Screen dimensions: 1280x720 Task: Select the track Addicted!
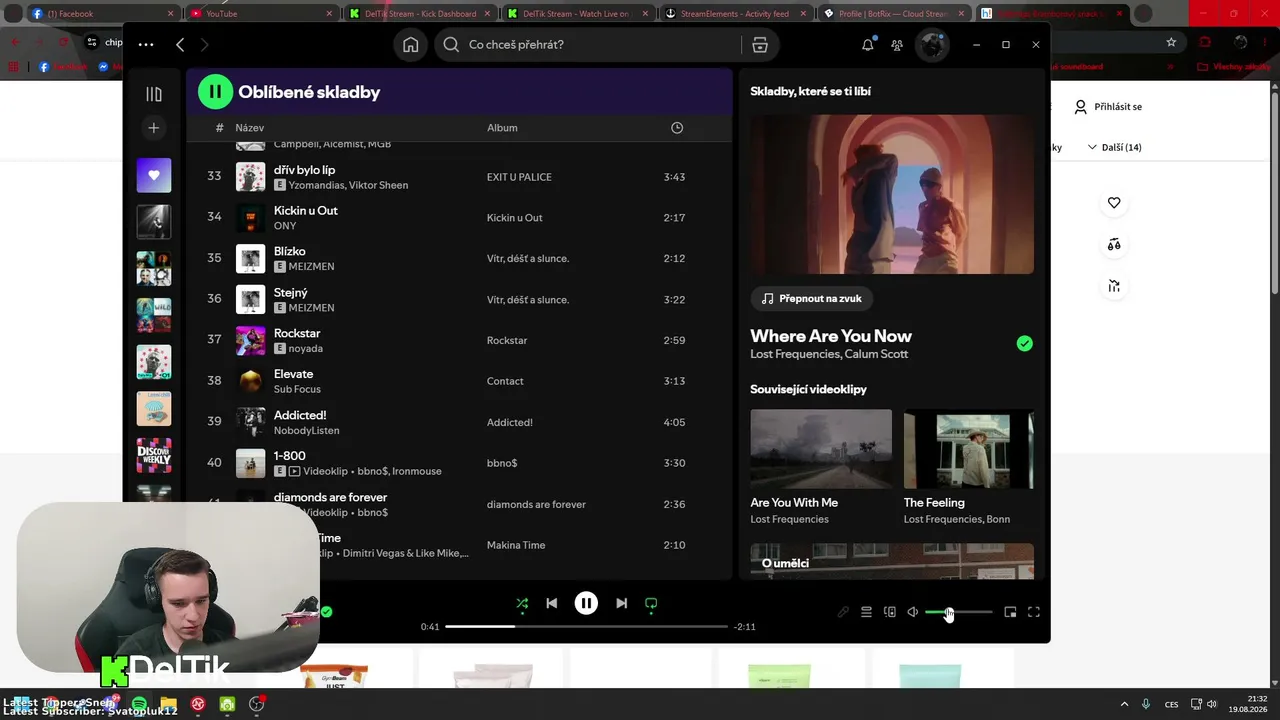[300, 415]
